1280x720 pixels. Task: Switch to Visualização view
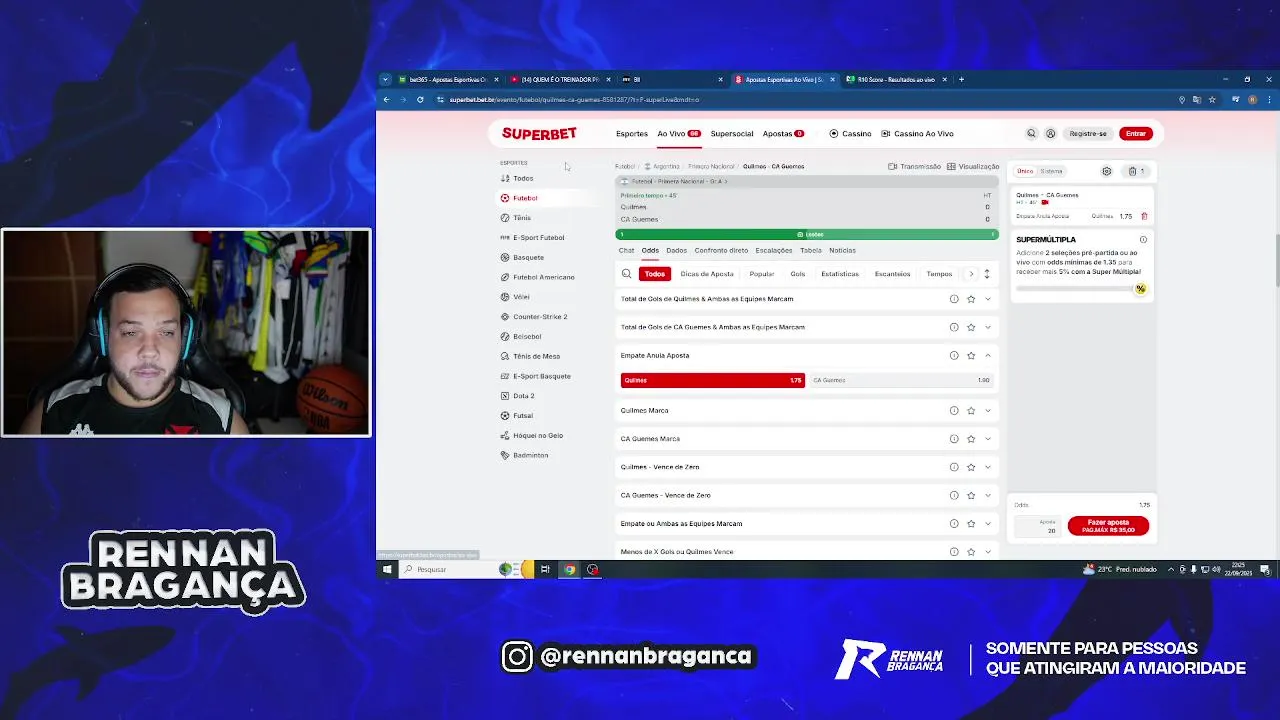click(973, 166)
